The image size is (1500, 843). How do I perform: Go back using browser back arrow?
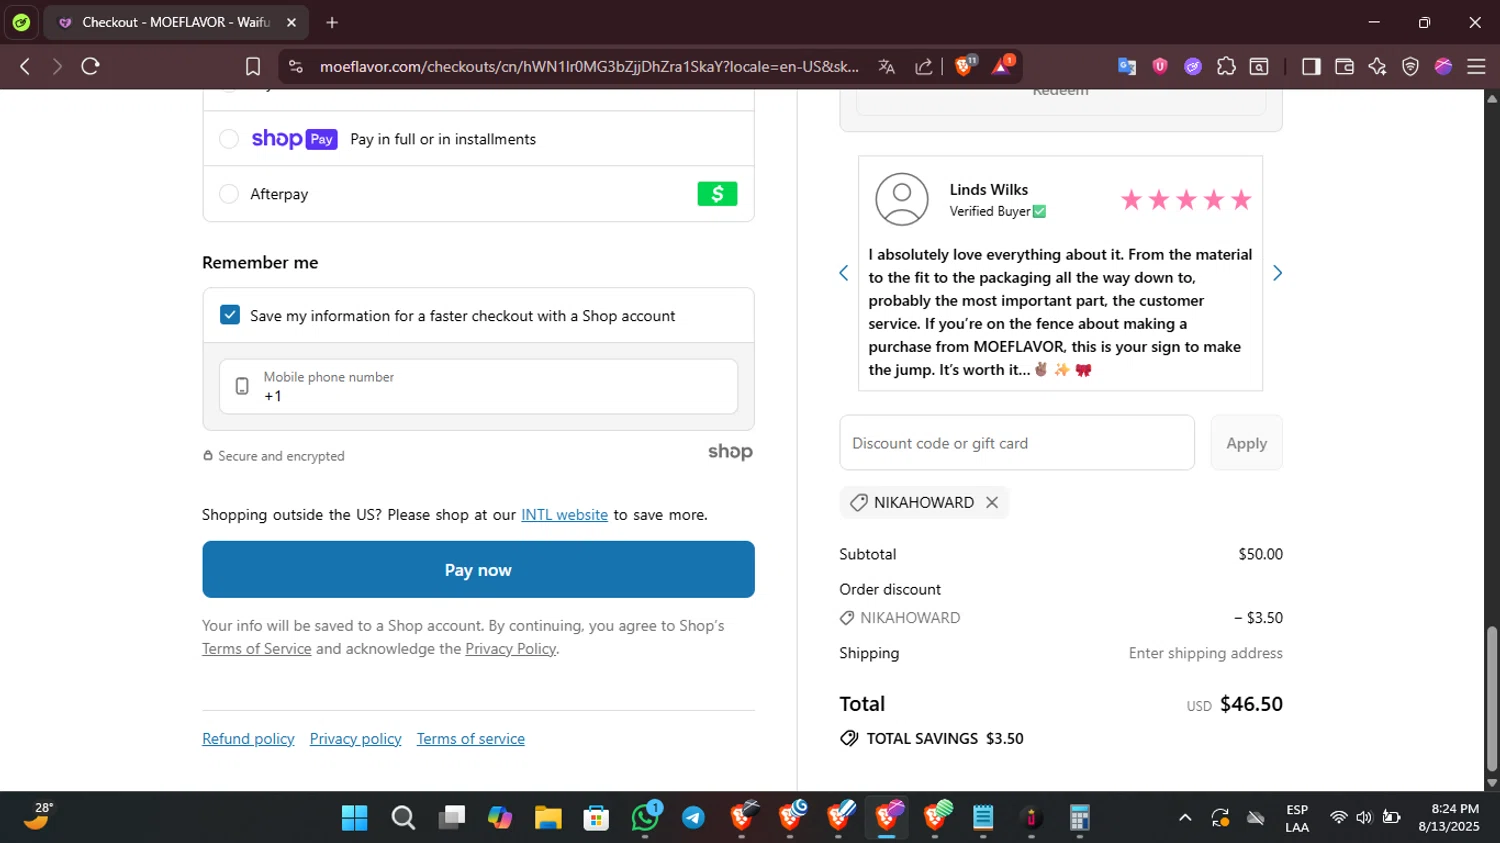coord(25,66)
